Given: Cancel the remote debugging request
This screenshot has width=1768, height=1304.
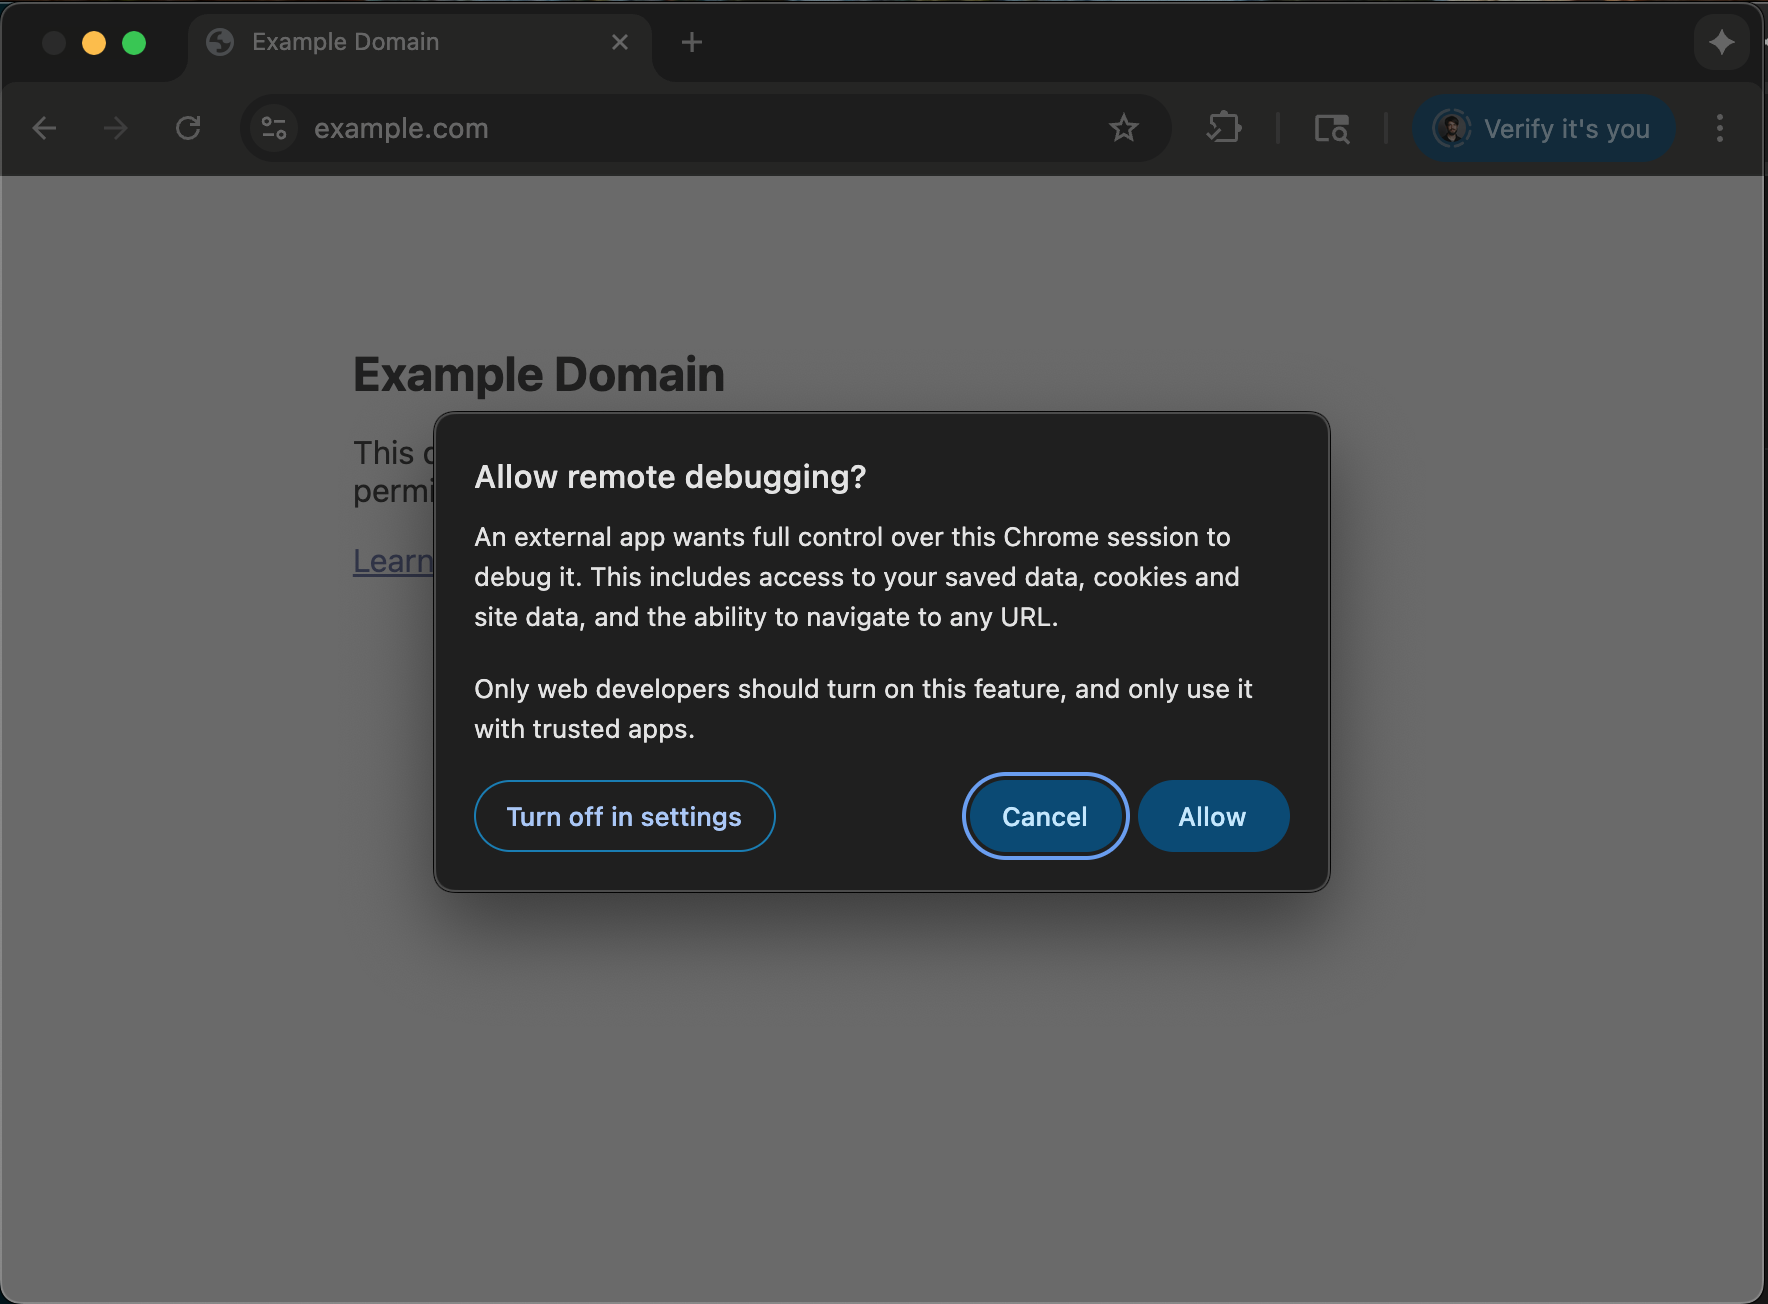Looking at the screenshot, I should pyautogui.click(x=1044, y=816).
